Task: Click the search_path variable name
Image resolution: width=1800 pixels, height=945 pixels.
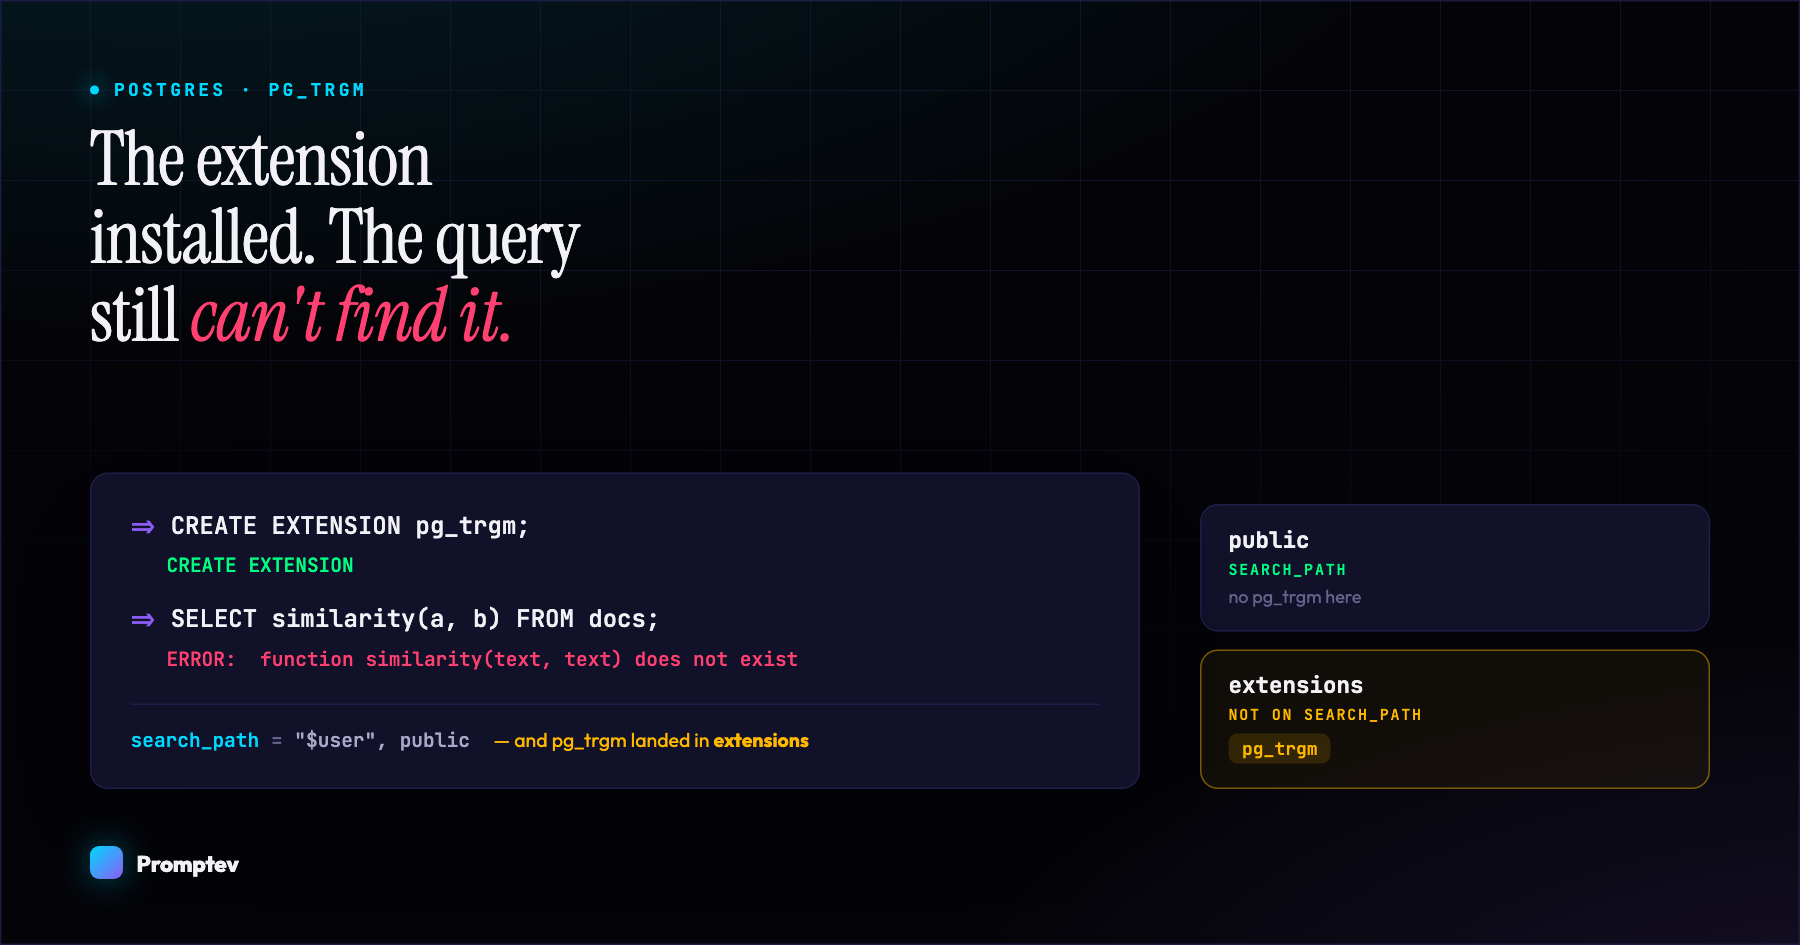Action: tap(195, 740)
